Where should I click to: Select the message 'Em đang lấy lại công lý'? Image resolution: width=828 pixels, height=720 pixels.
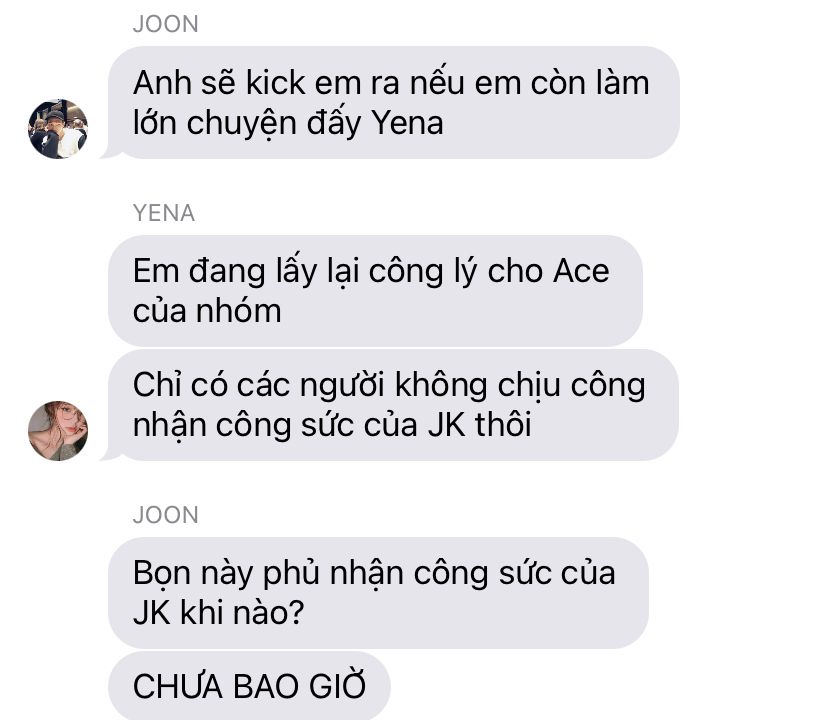(375, 291)
